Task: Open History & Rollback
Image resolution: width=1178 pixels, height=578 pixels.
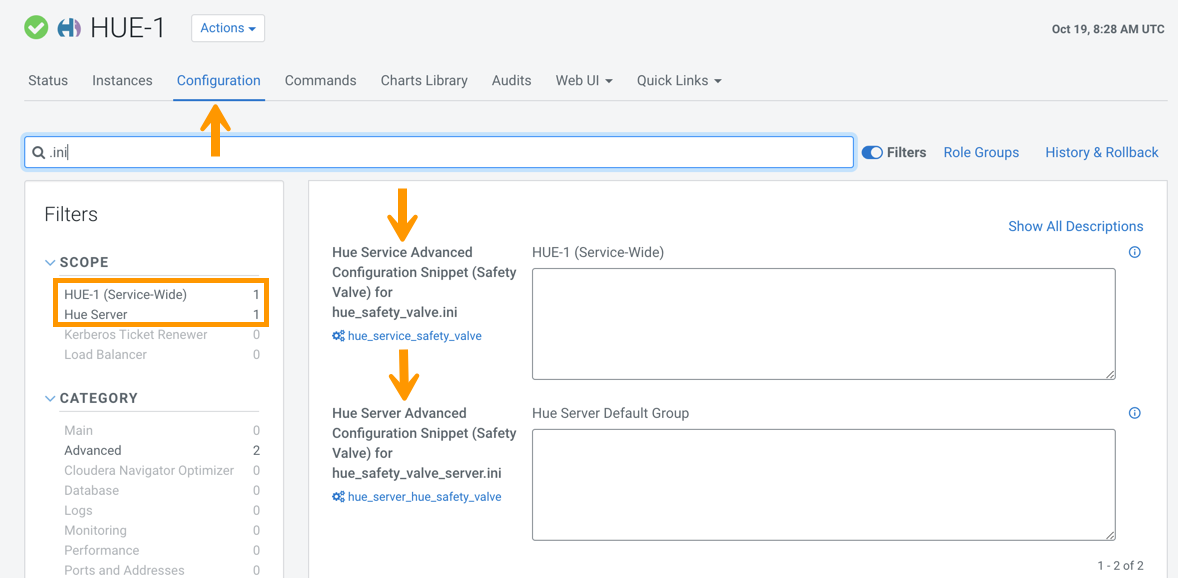Action: (x=1101, y=153)
